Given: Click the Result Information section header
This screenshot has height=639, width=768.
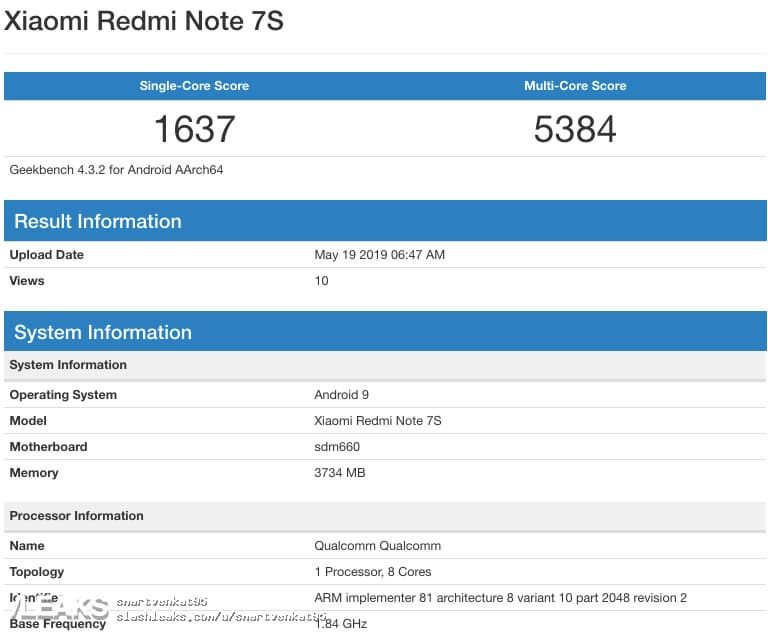Looking at the screenshot, I should click(x=385, y=221).
